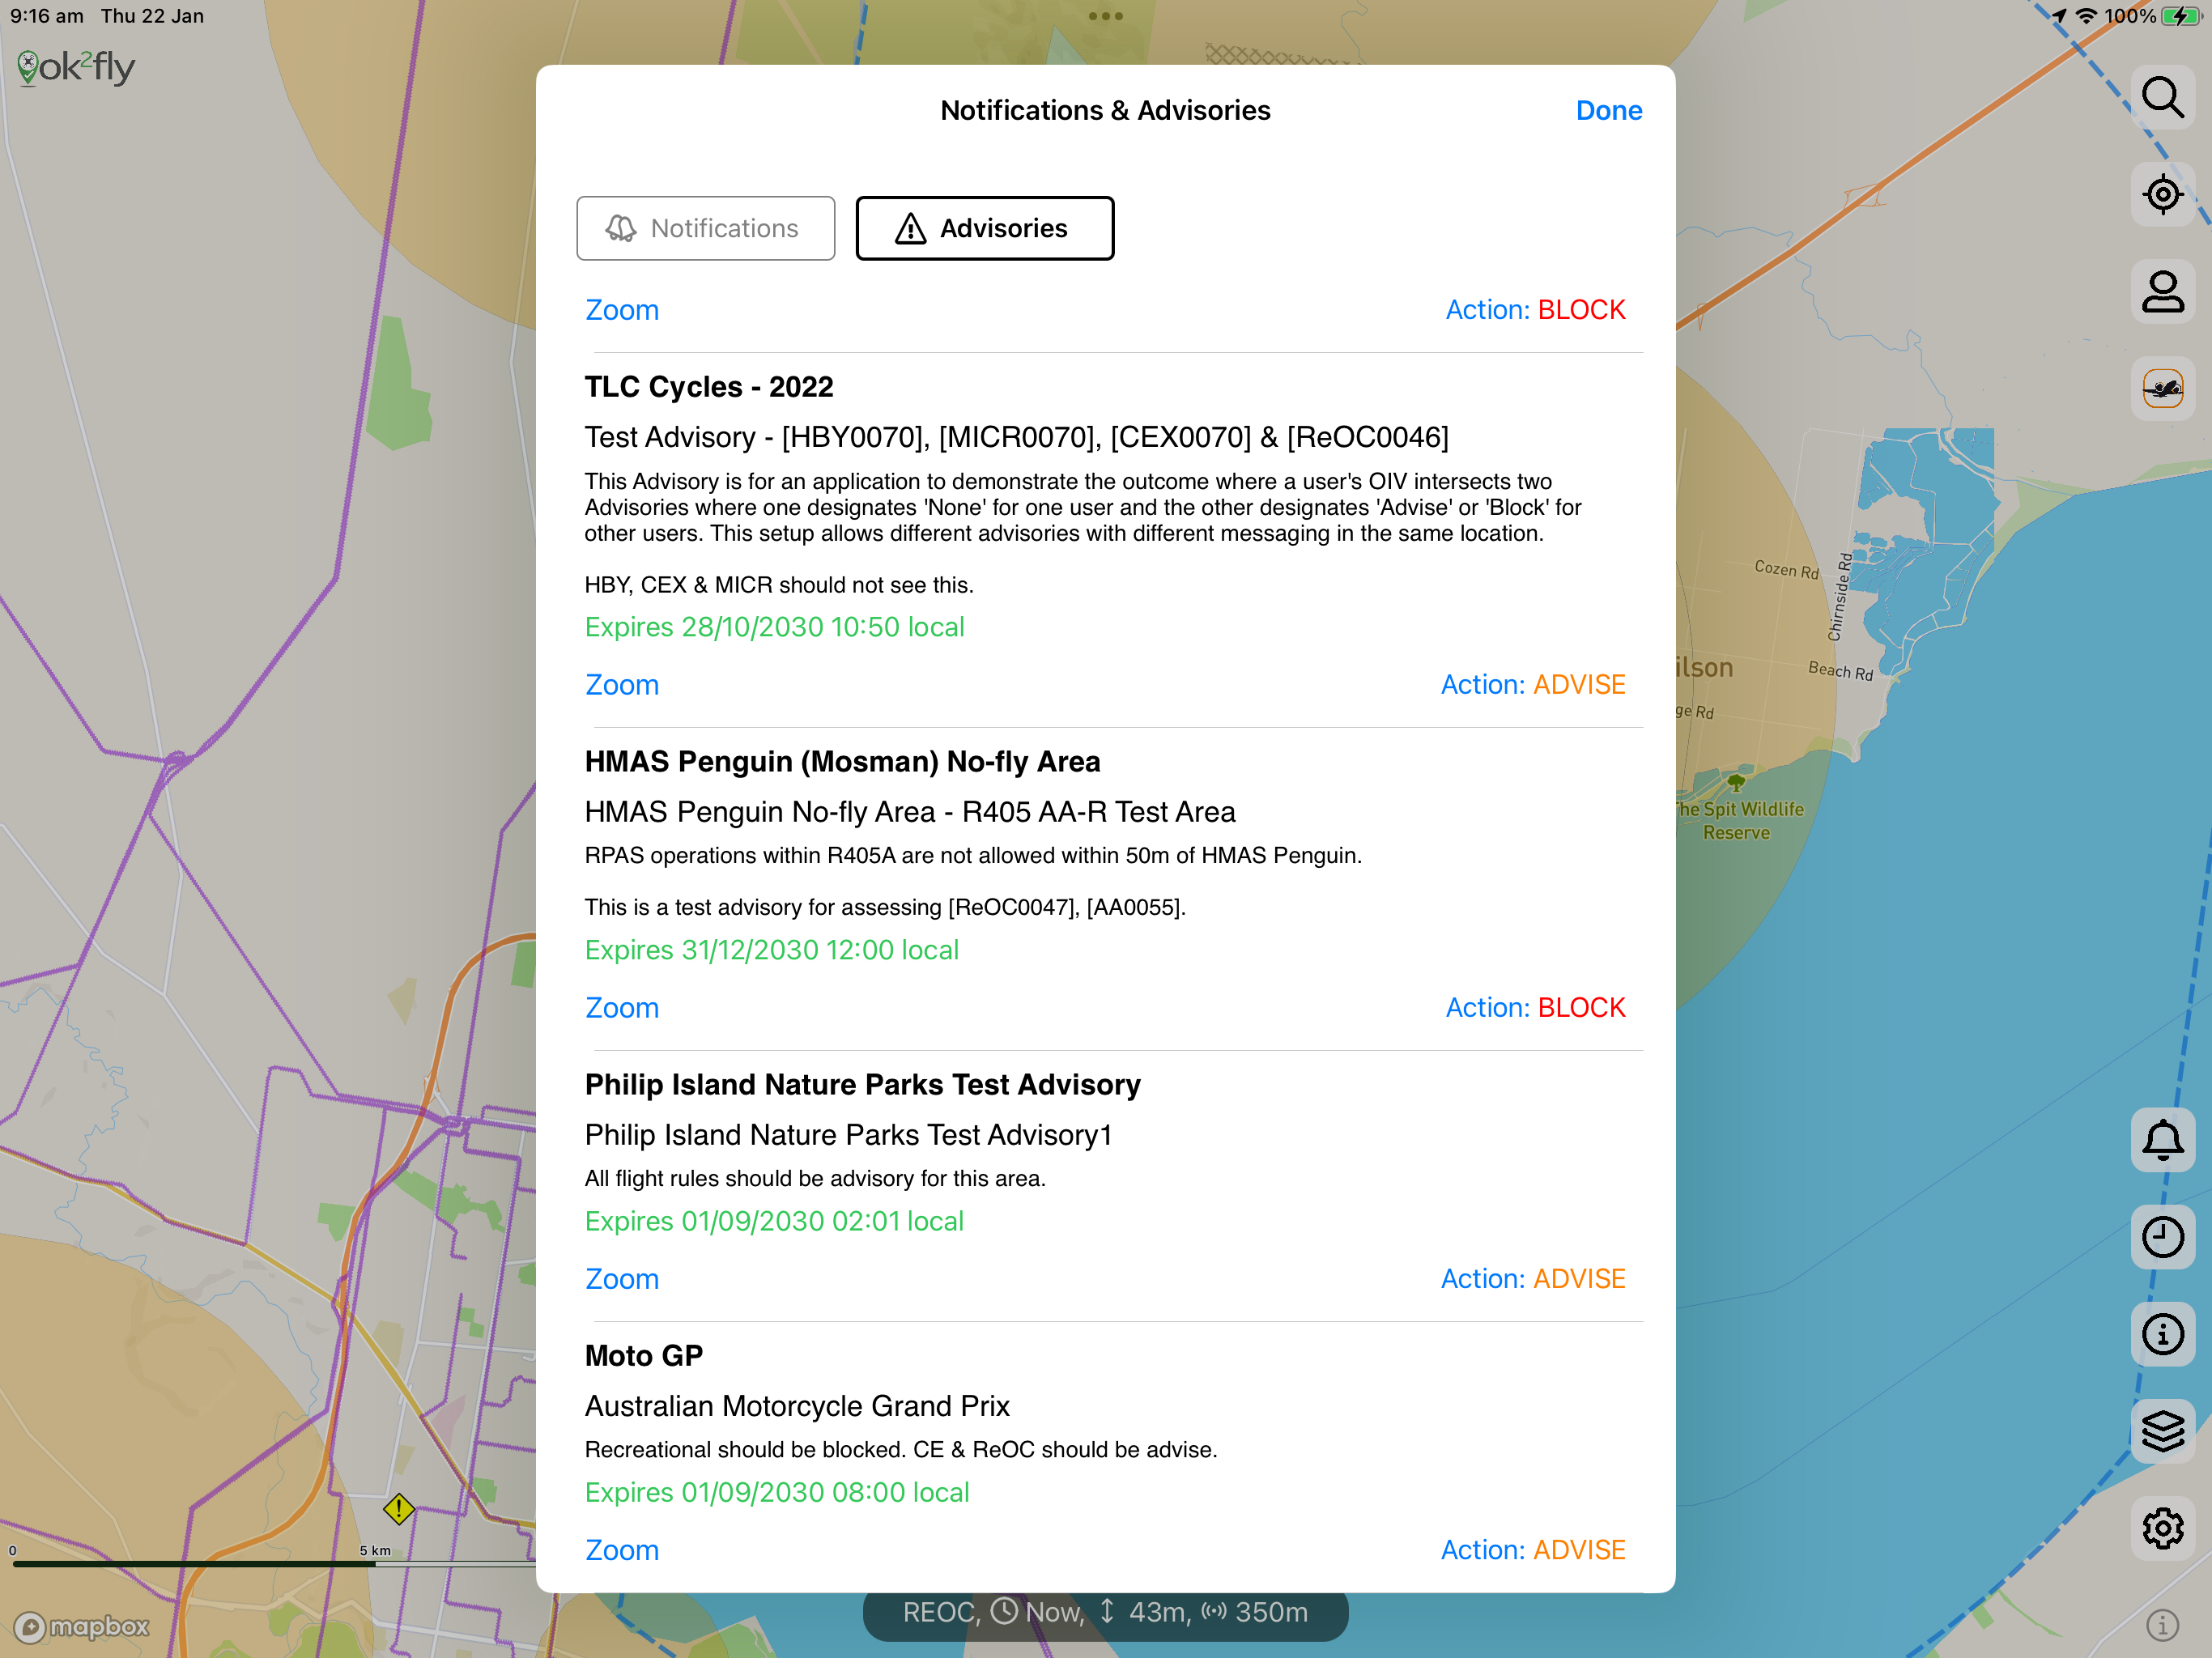2212x1658 pixels.
Task: Tap the three-dot multitasking handle at top
Action: 1106,16
